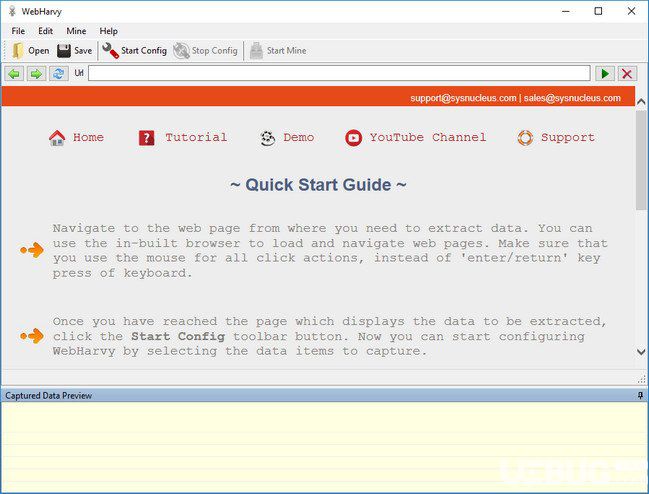The height and width of the screenshot is (494, 649).
Task: Click the Captured Data Preview title bar
Action: 324,396
